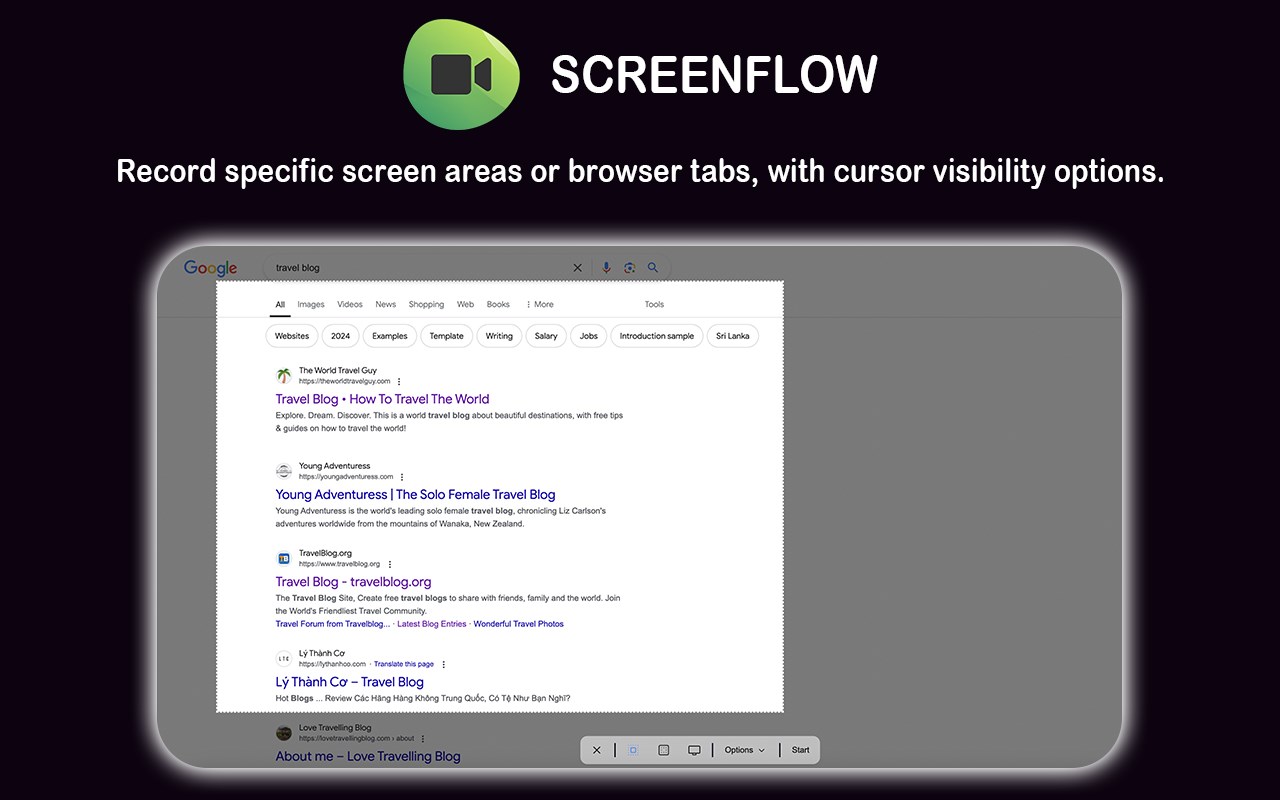This screenshot has width=1280, height=800.
Task: Switch to the News tab
Action: (386, 305)
